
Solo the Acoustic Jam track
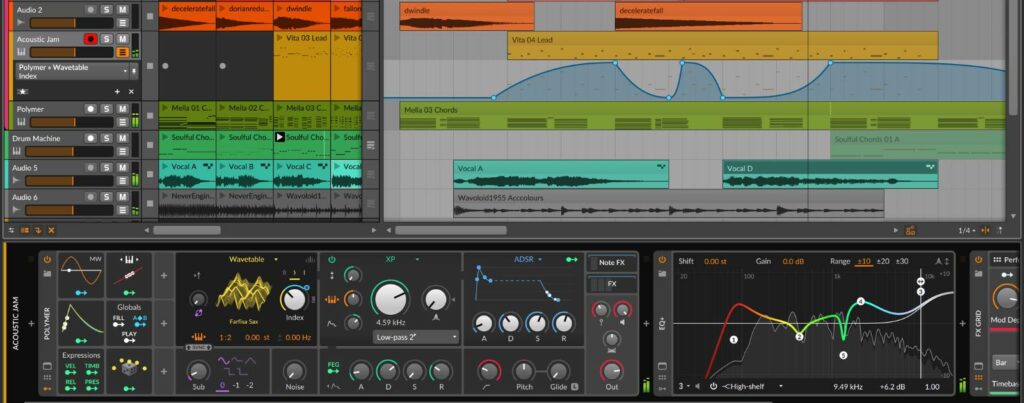(106, 39)
